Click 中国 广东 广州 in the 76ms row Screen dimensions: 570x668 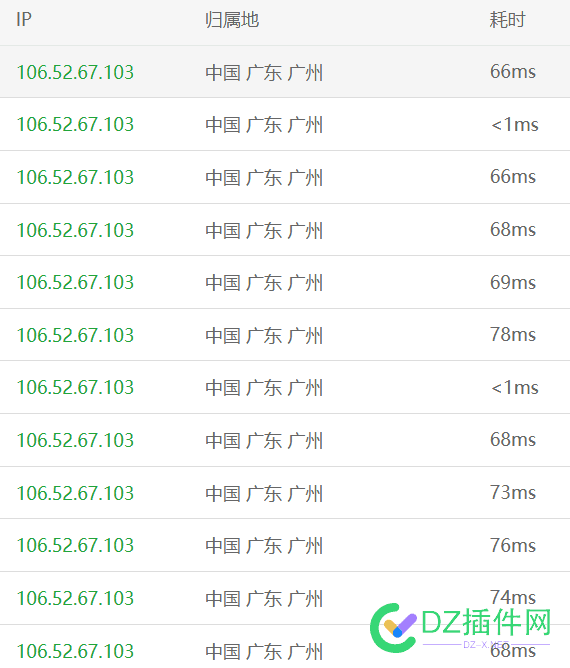click(264, 546)
